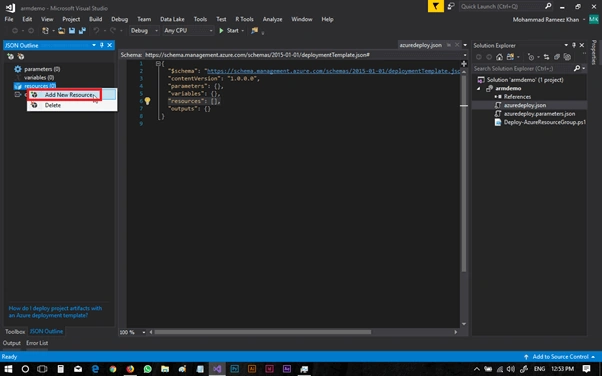Click the New Project toolbar icon
The height and width of the screenshot is (376, 602).
click(45, 31)
